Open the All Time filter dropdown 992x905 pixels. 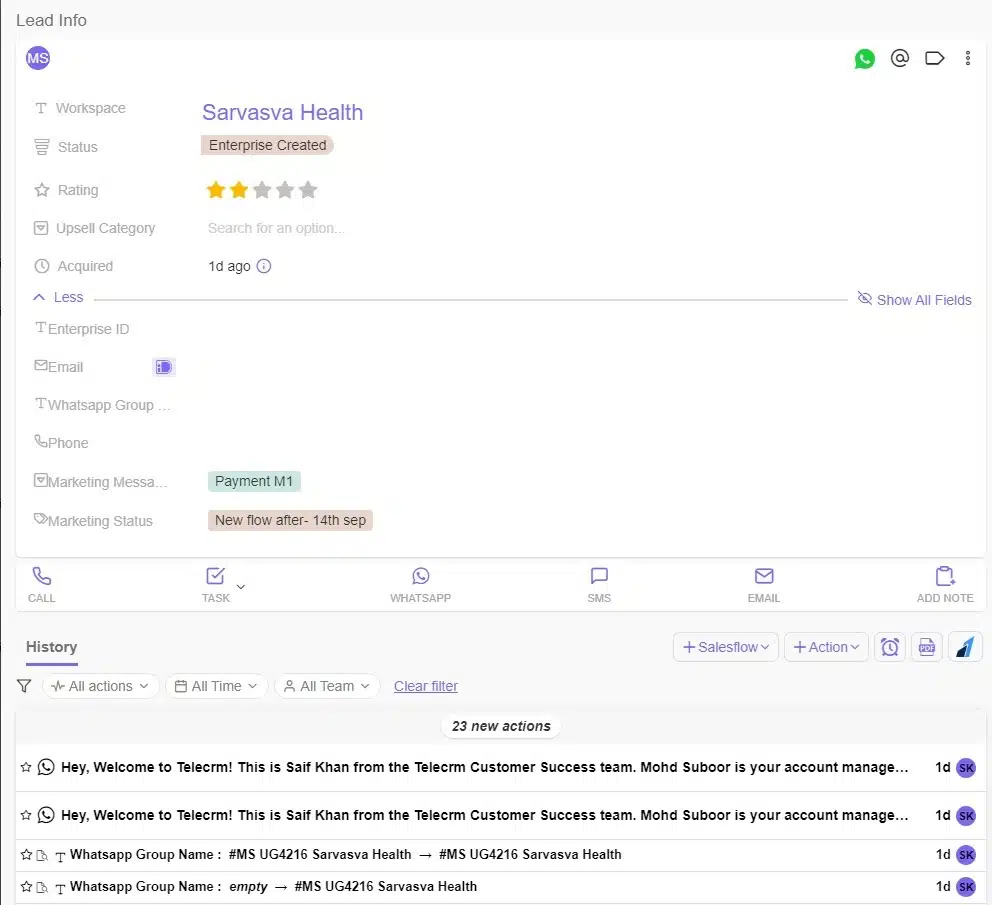click(x=216, y=686)
